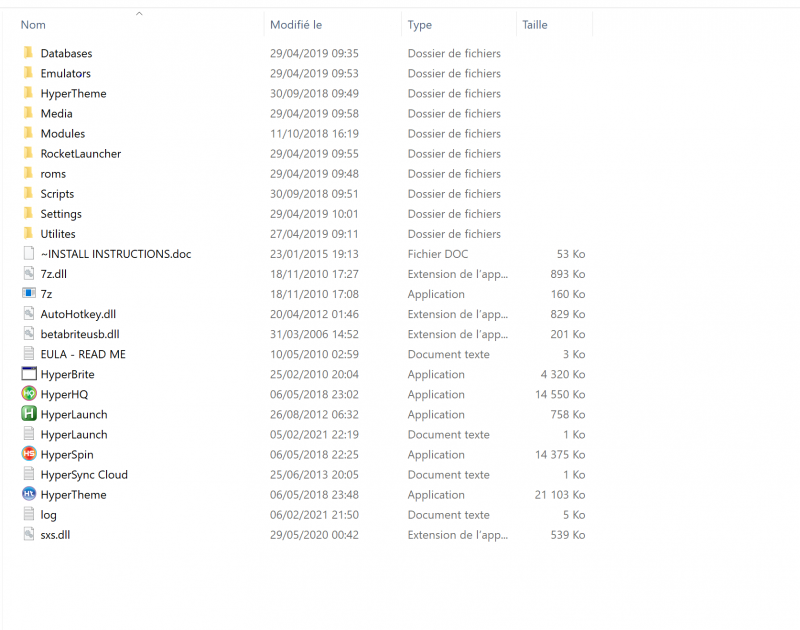This screenshot has height=630, width=800.
Task: Click the DLL icon beside AutoHotkey.dll
Action: tap(29, 314)
